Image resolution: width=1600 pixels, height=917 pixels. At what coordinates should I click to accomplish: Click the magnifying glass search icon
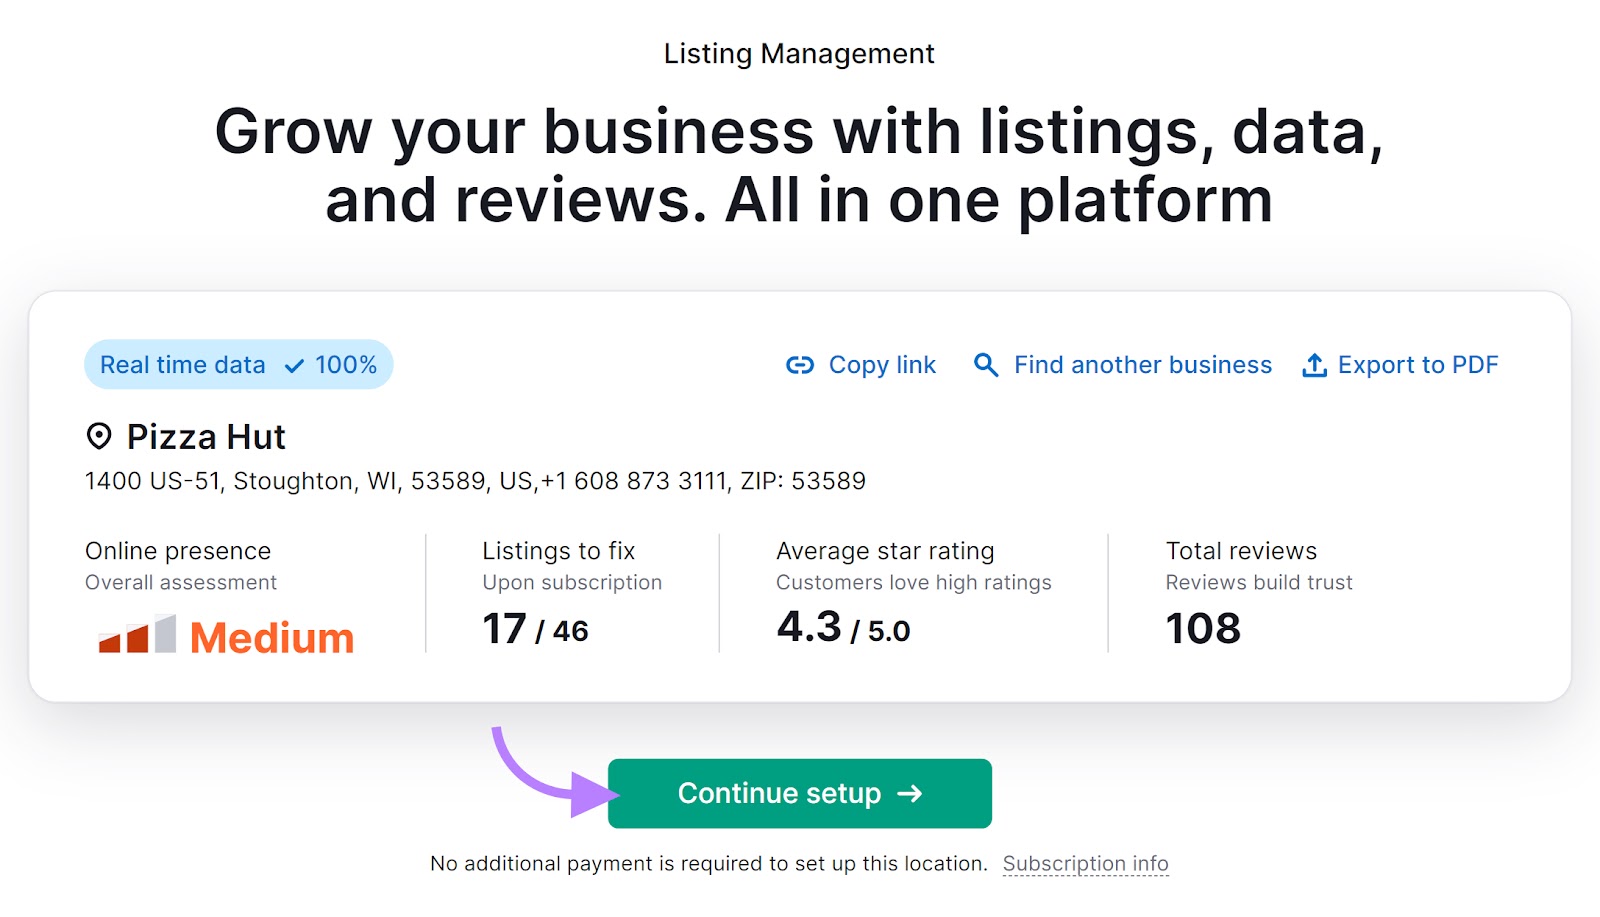click(x=986, y=365)
